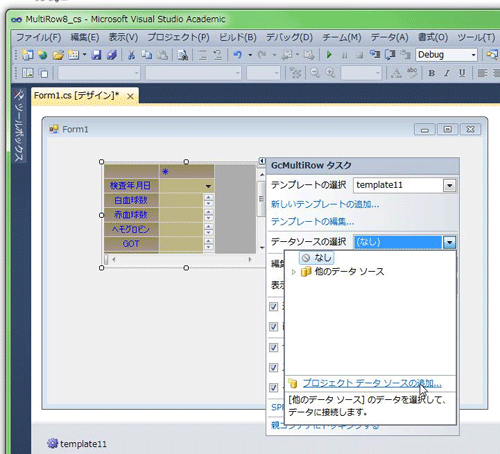
Task: Click the Find in Files icon
Action: click(x=183, y=55)
